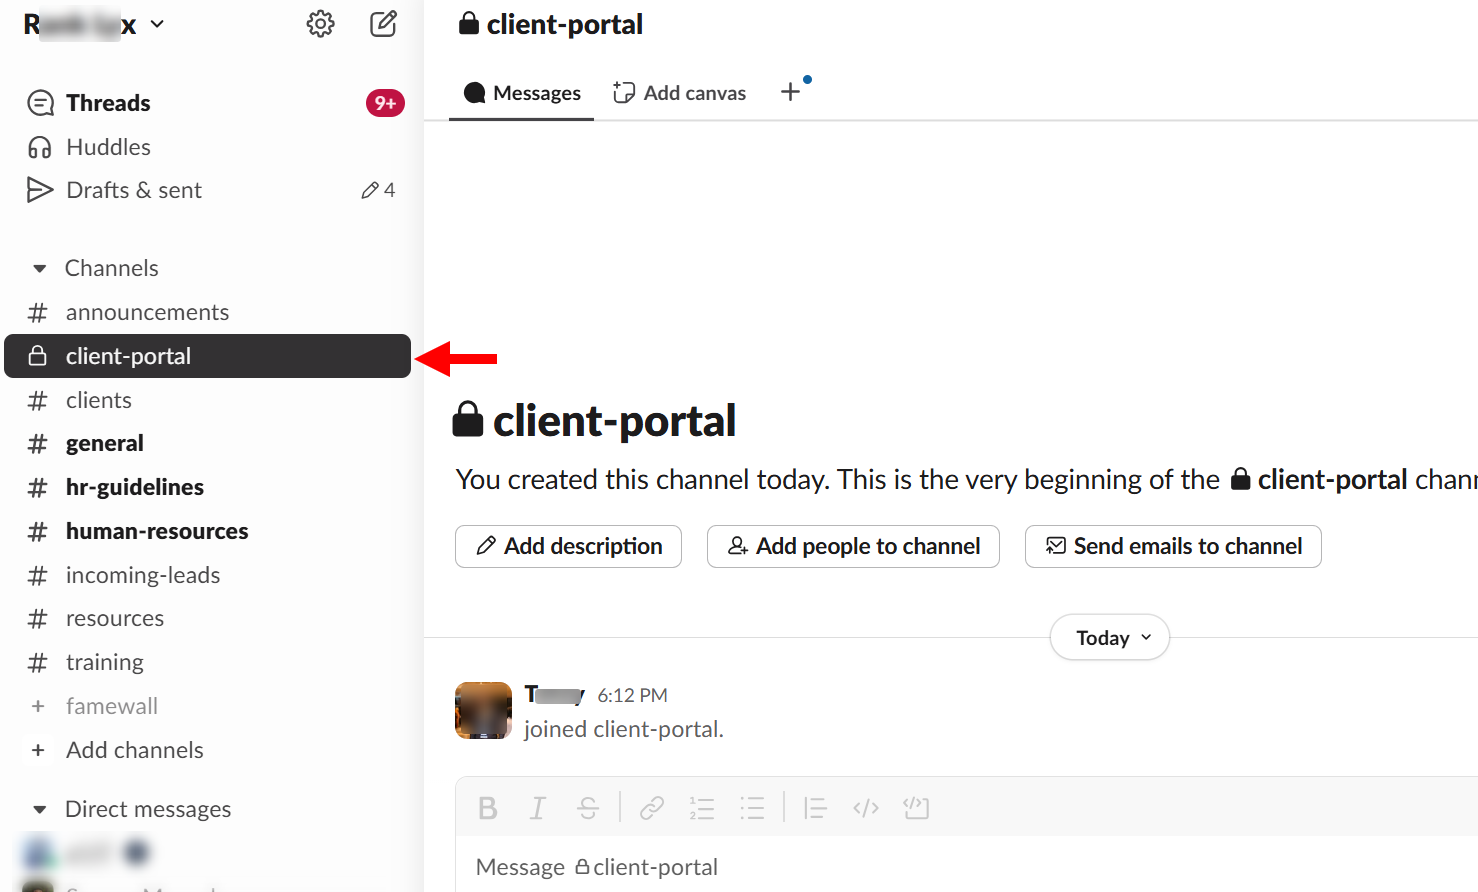
Task: Switch to the Messages tab
Action: [x=522, y=93]
